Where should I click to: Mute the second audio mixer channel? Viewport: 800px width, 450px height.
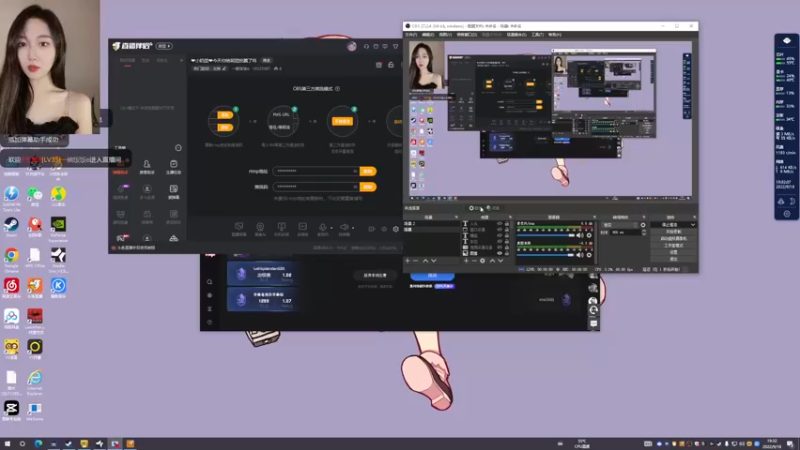coord(580,255)
